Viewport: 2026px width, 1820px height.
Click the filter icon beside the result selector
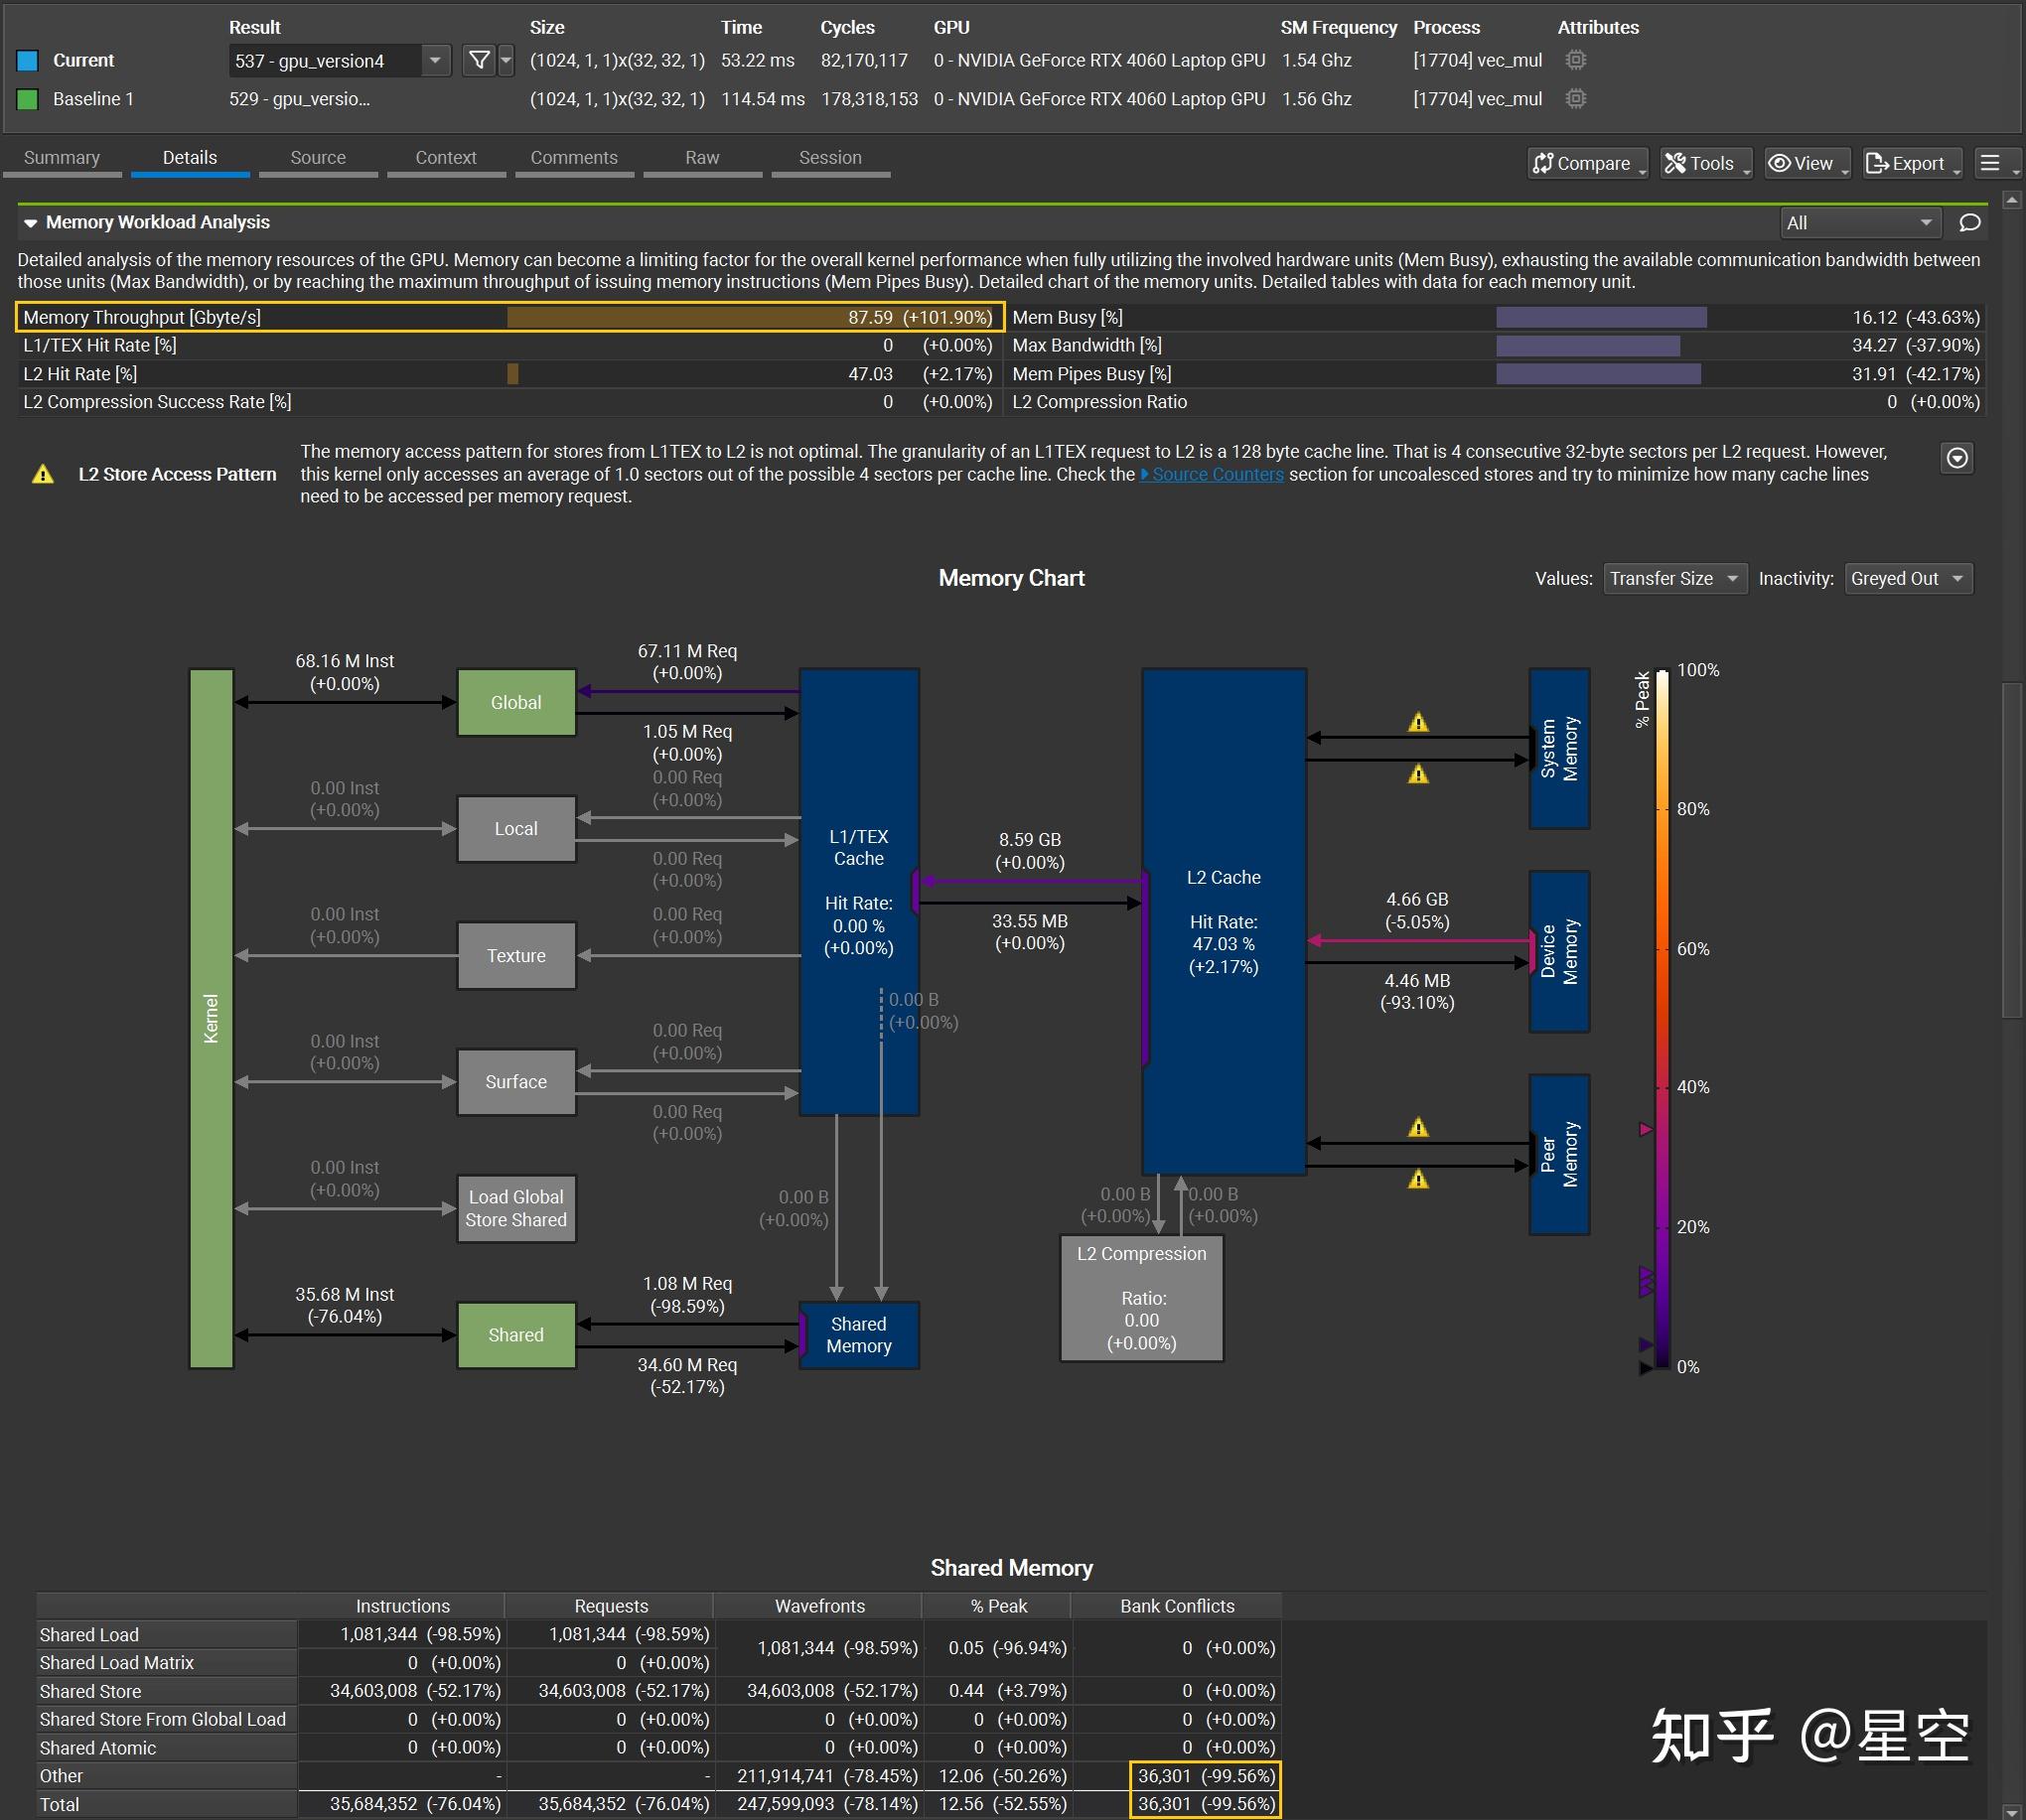tap(478, 60)
